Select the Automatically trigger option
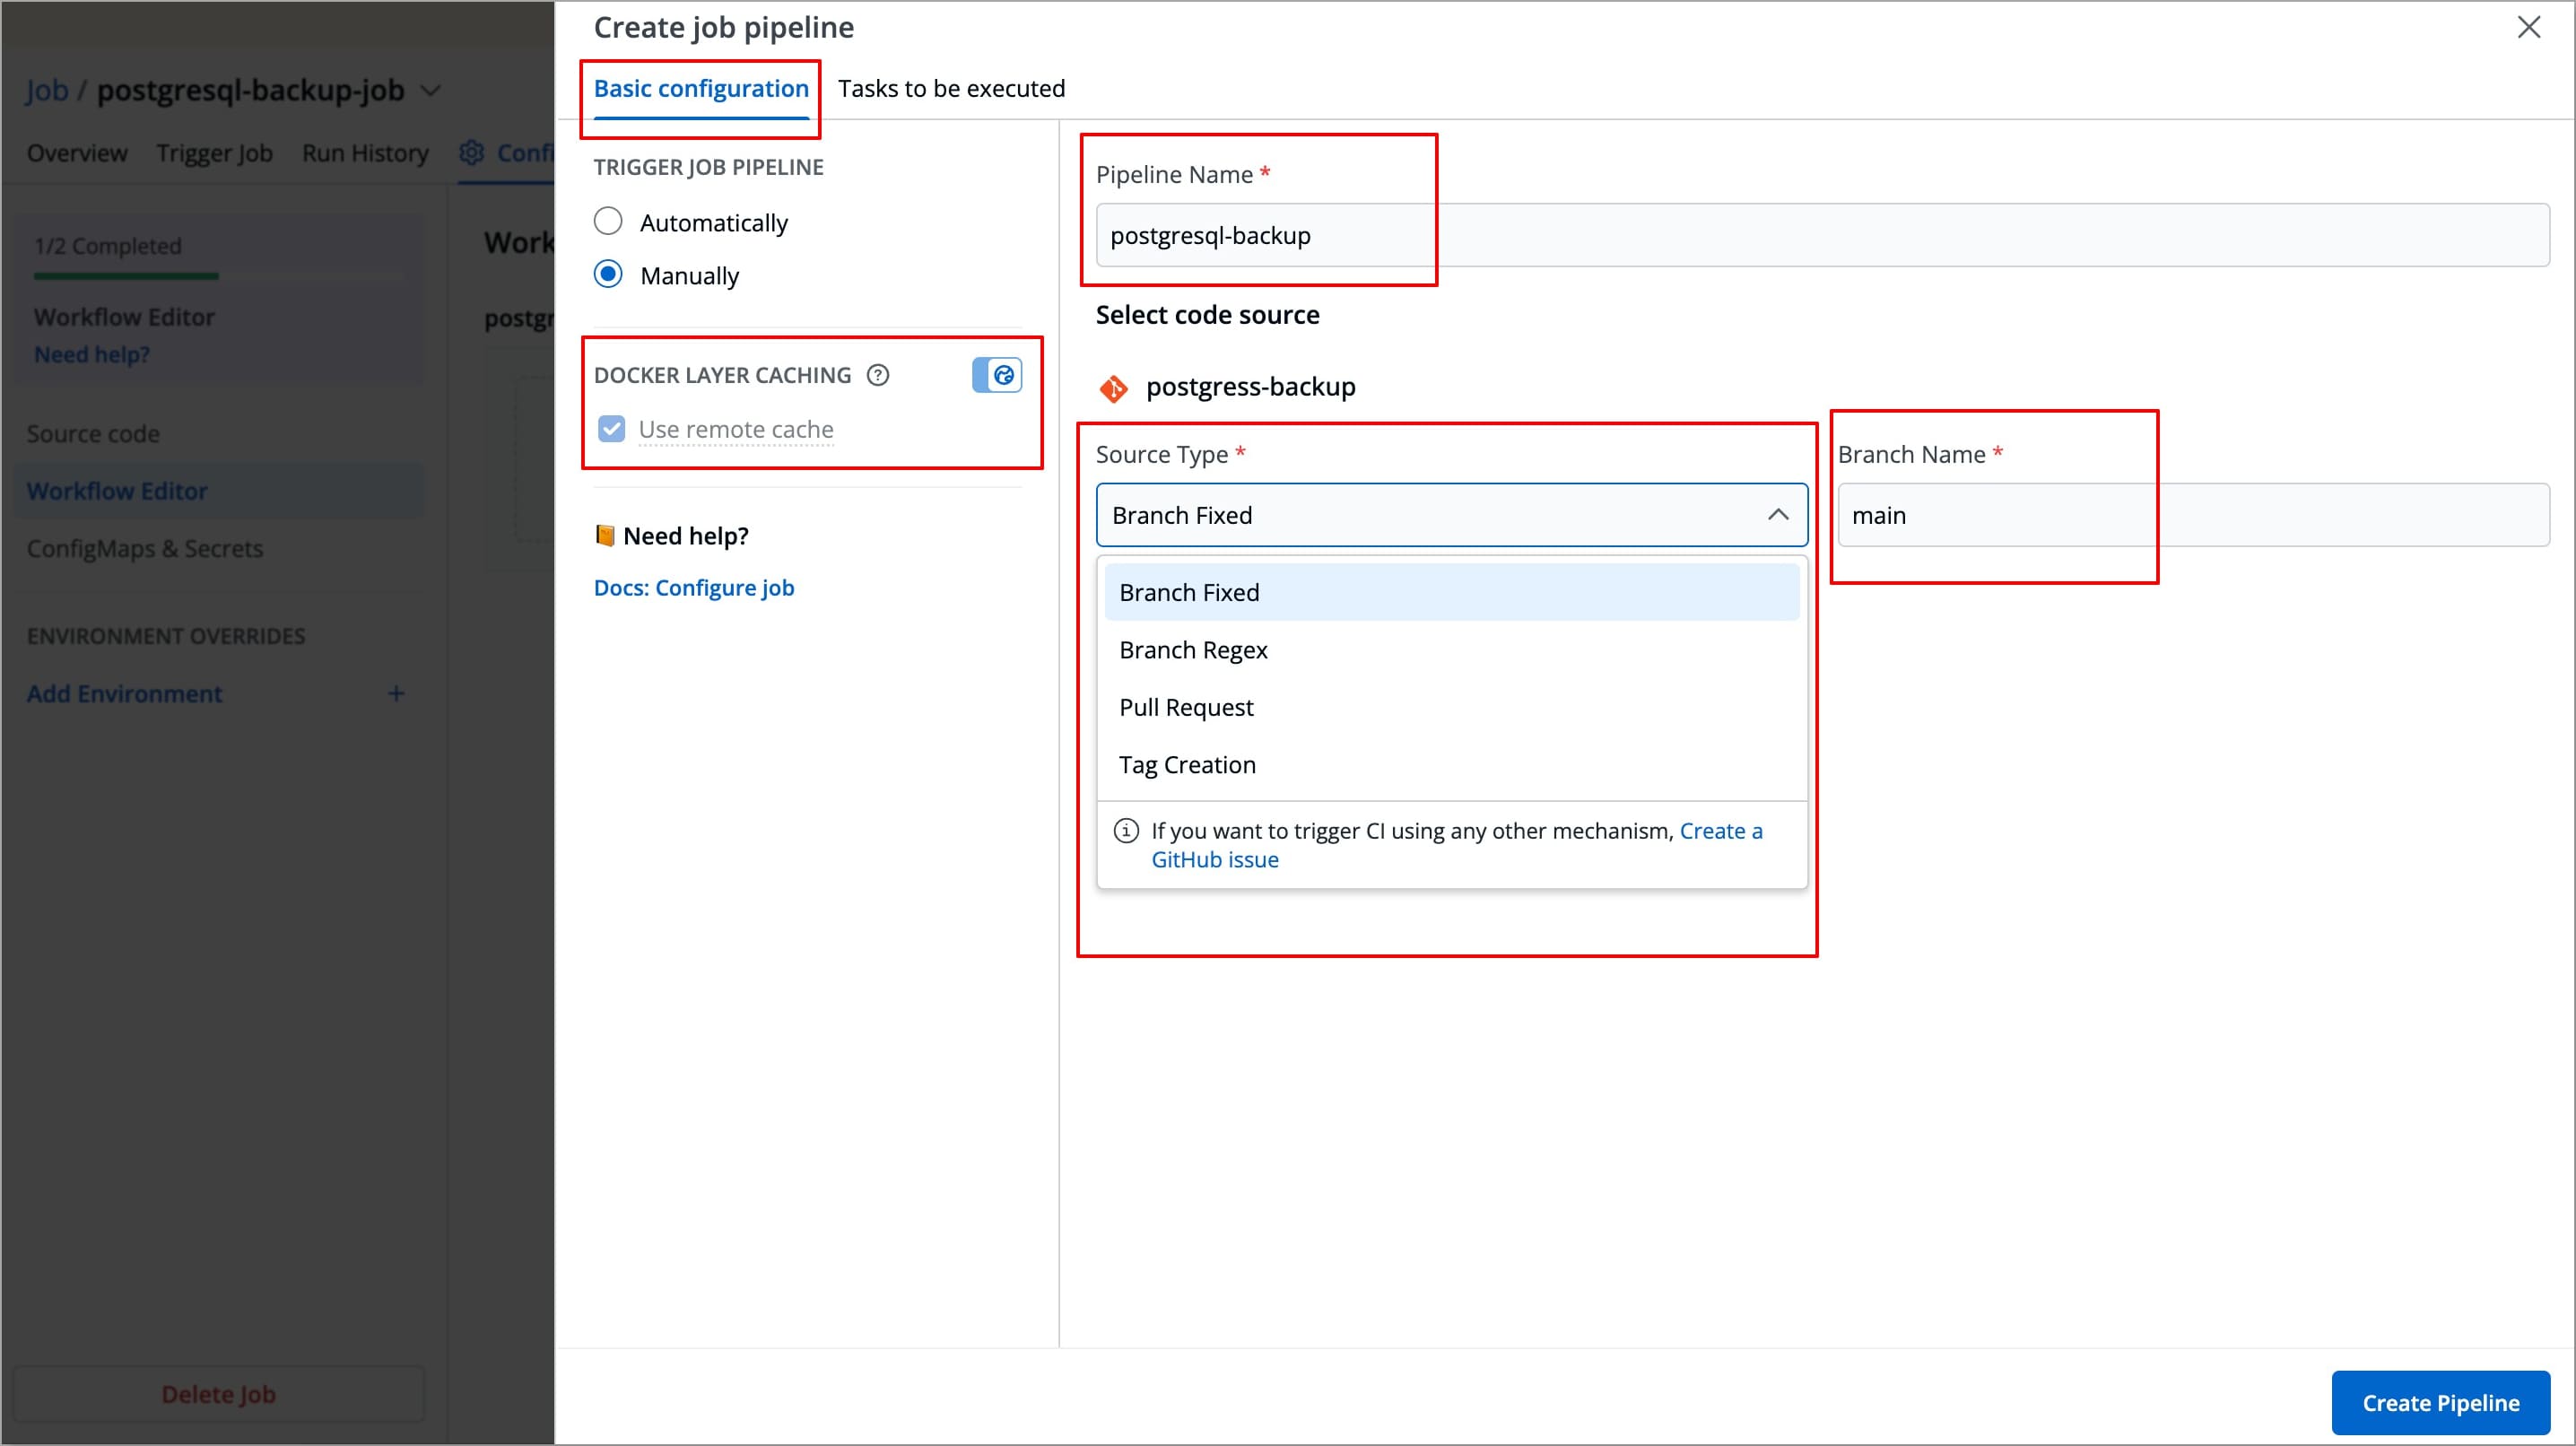This screenshot has width=2576, height=1446. pyautogui.click(x=608, y=220)
